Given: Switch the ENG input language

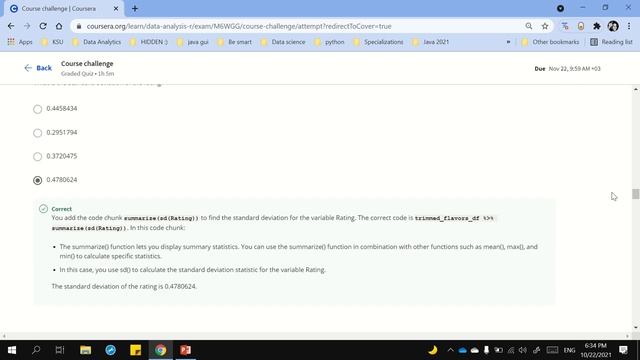Looking at the screenshot, I should coord(569,350).
